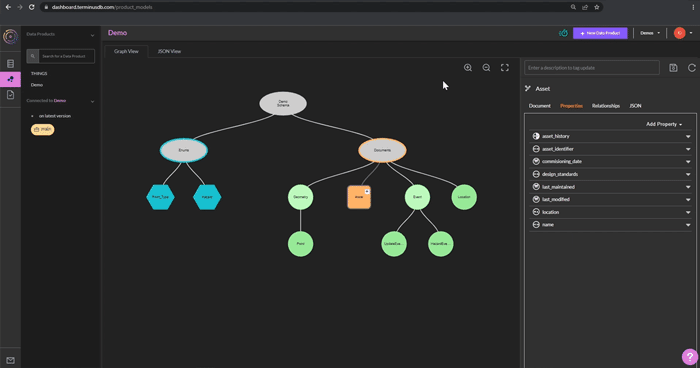
Task: Click the description to tag update field
Action: coord(592,68)
